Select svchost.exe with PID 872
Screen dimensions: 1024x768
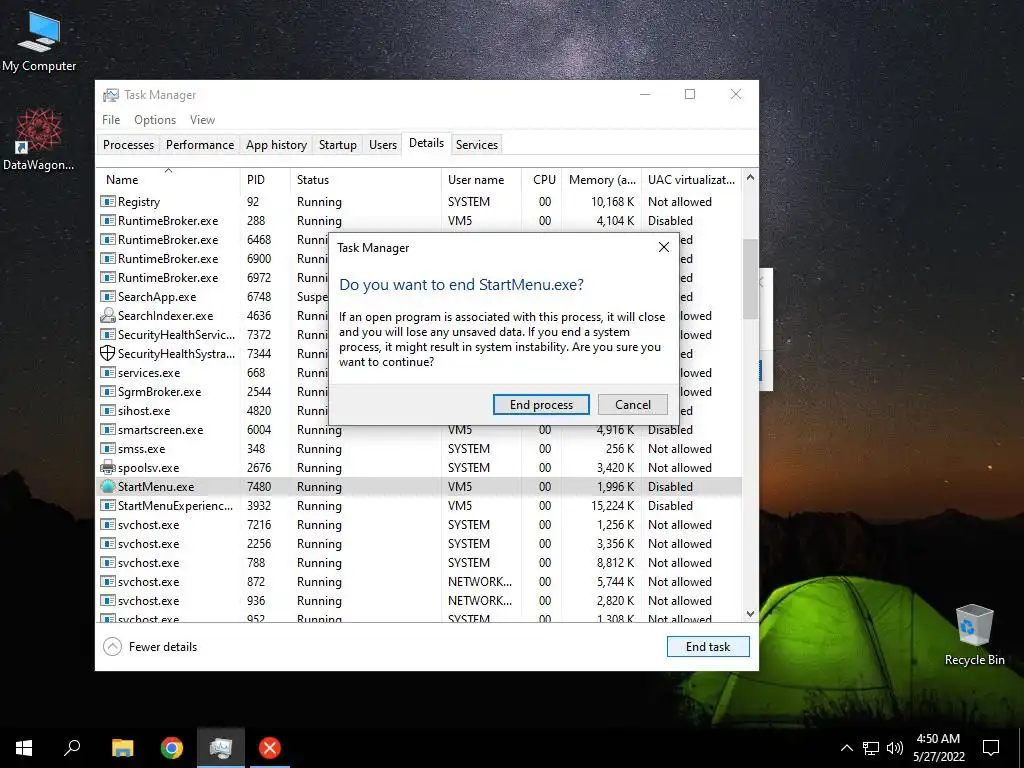pyautogui.click(x=419, y=581)
